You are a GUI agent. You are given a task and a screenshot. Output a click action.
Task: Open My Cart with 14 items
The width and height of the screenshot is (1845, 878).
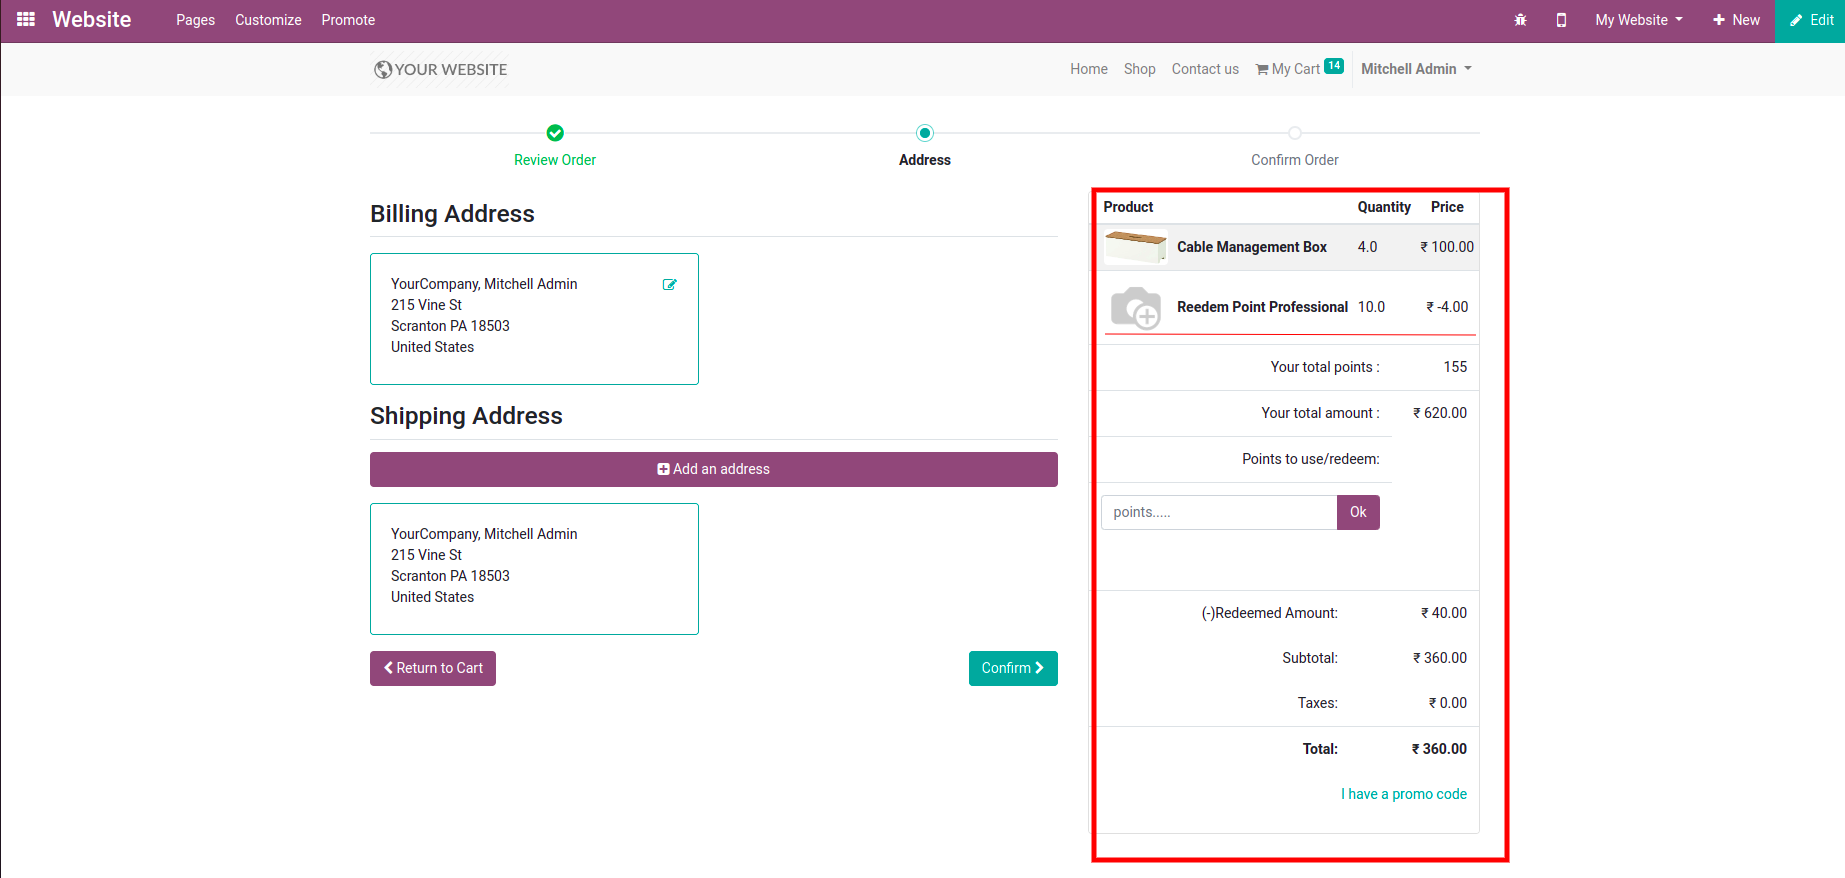pyautogui.click(x=1298, y=69)
